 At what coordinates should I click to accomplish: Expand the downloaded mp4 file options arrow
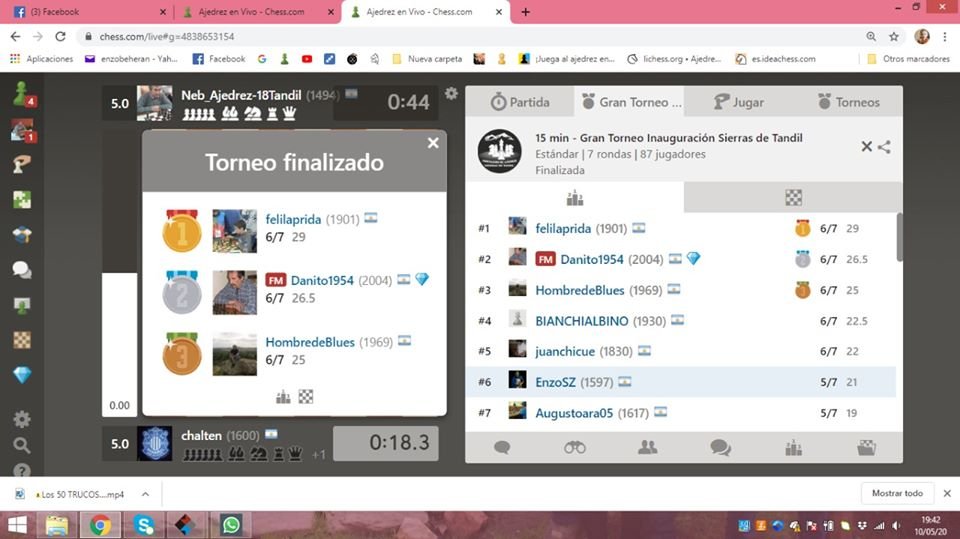tap(145, 494)
